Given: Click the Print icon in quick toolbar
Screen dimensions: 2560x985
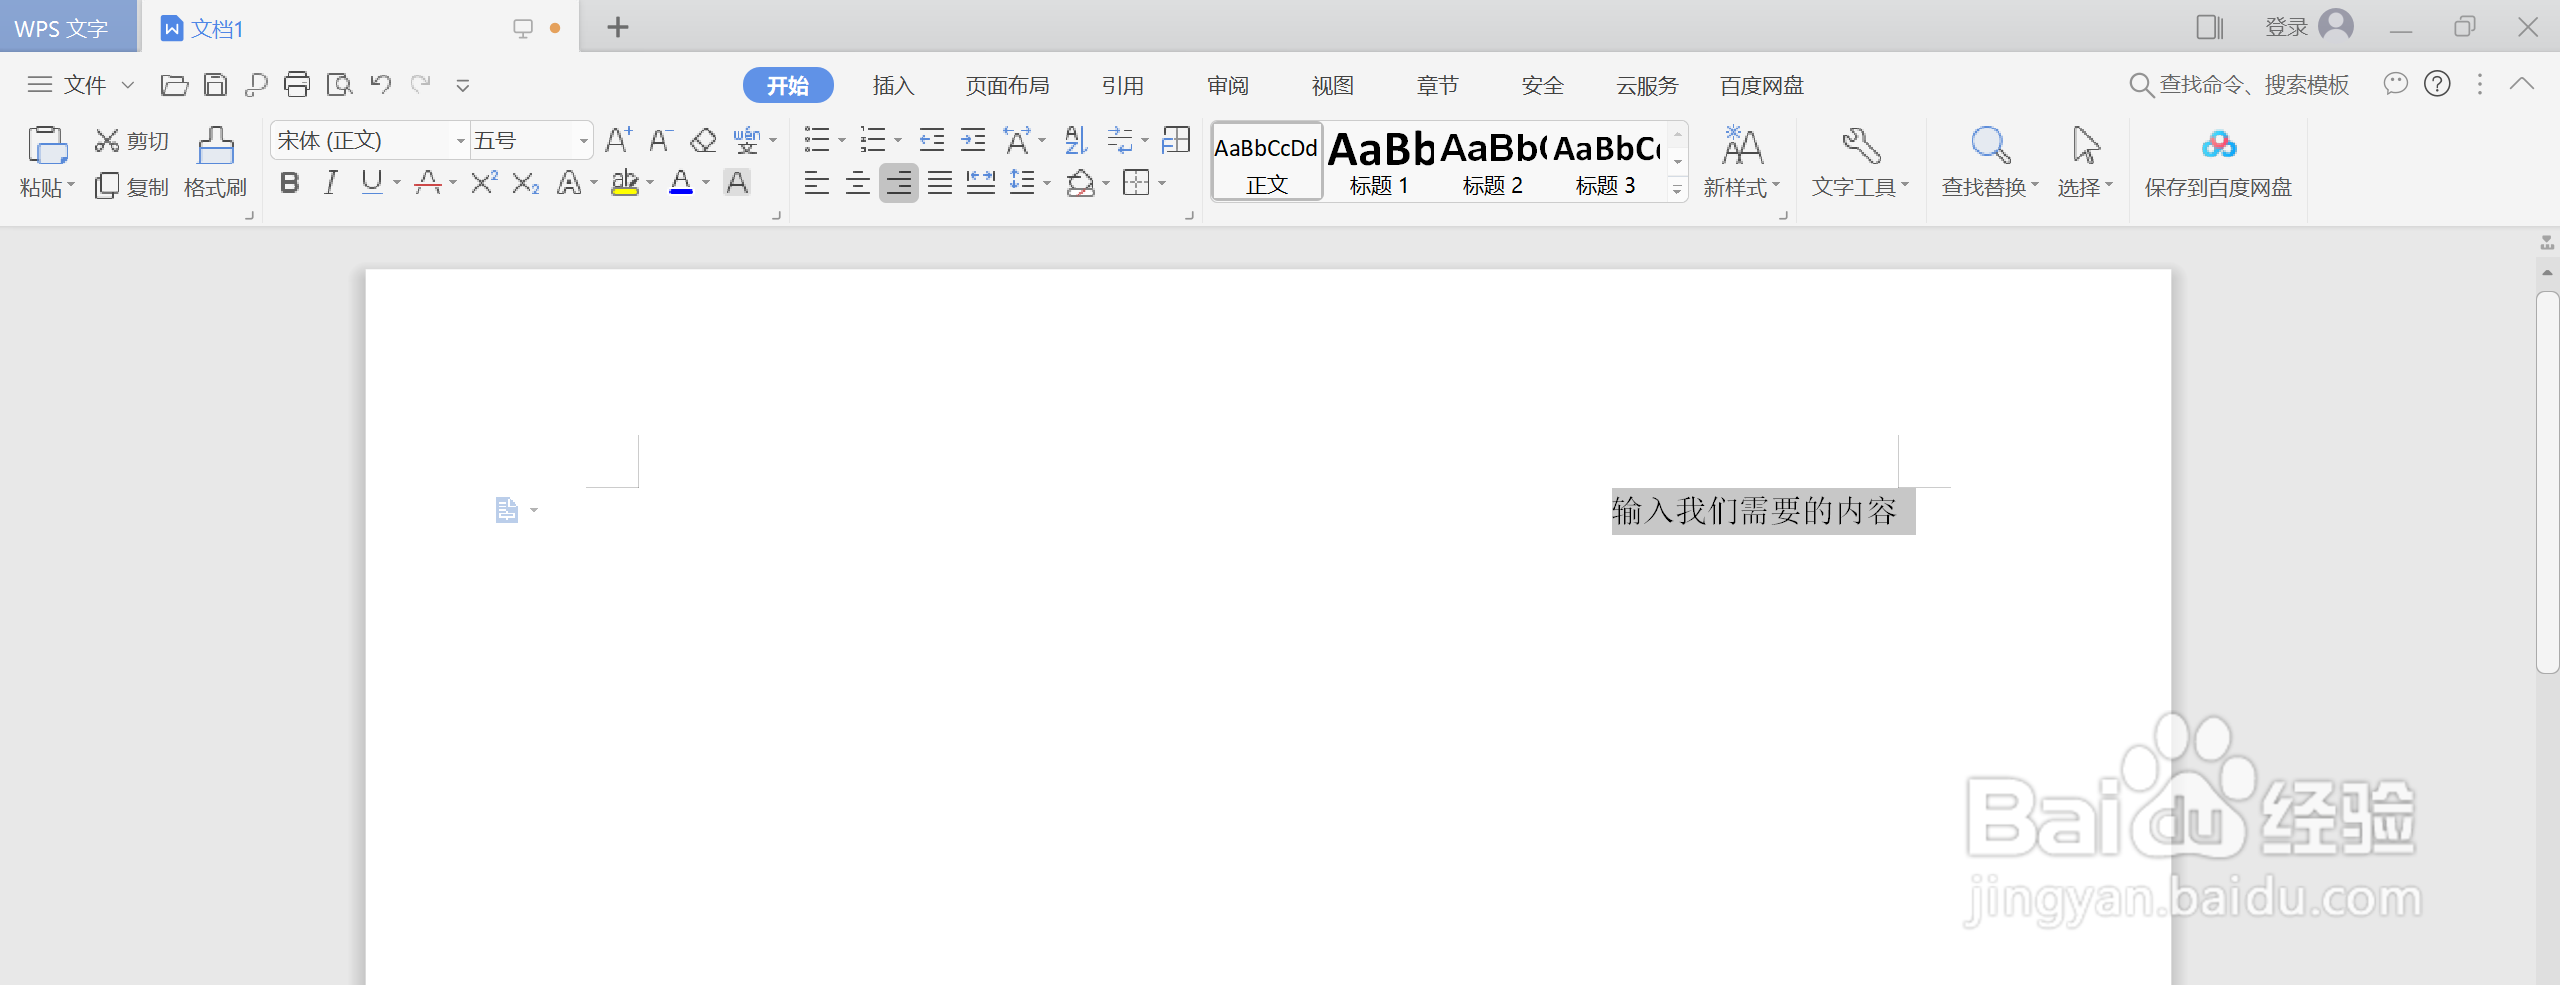Looking at the screenshot, I should (297, 85).
